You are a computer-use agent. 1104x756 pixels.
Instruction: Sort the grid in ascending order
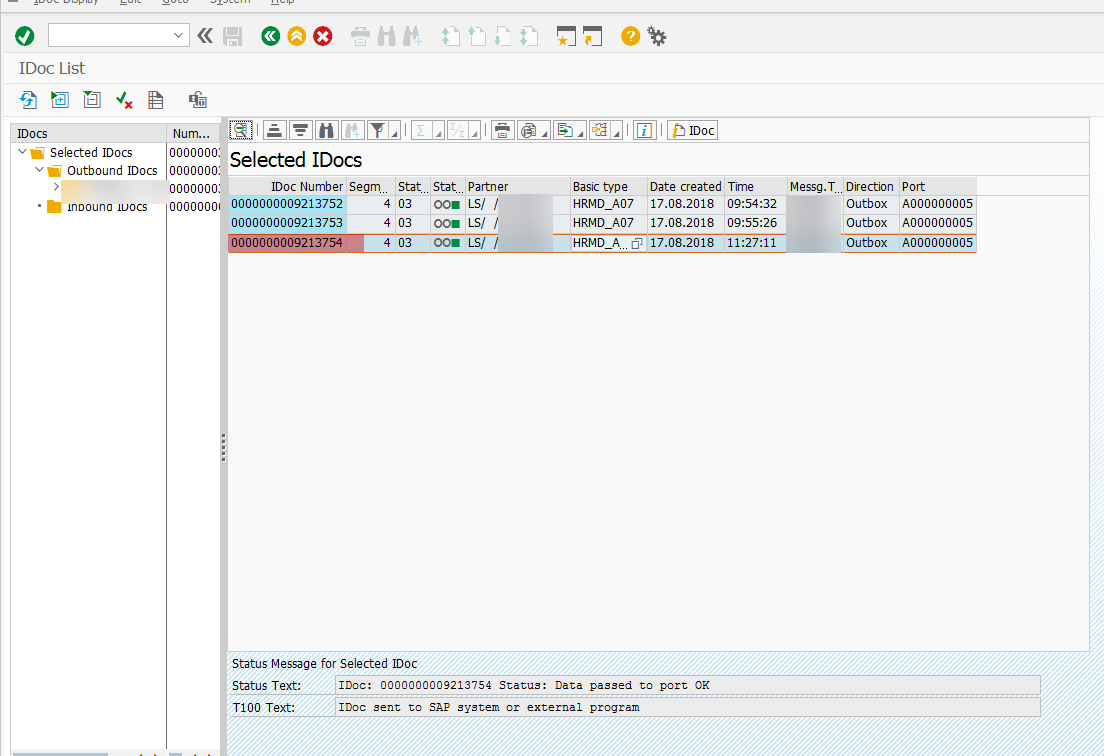(x=275, y=130)
